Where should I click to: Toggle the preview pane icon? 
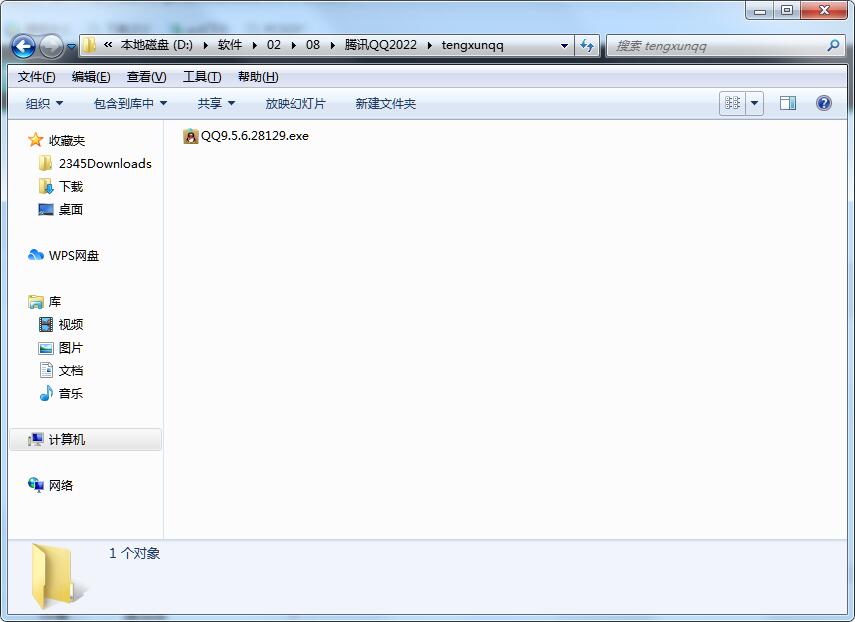pyautogui.click(x=788, y=103)
